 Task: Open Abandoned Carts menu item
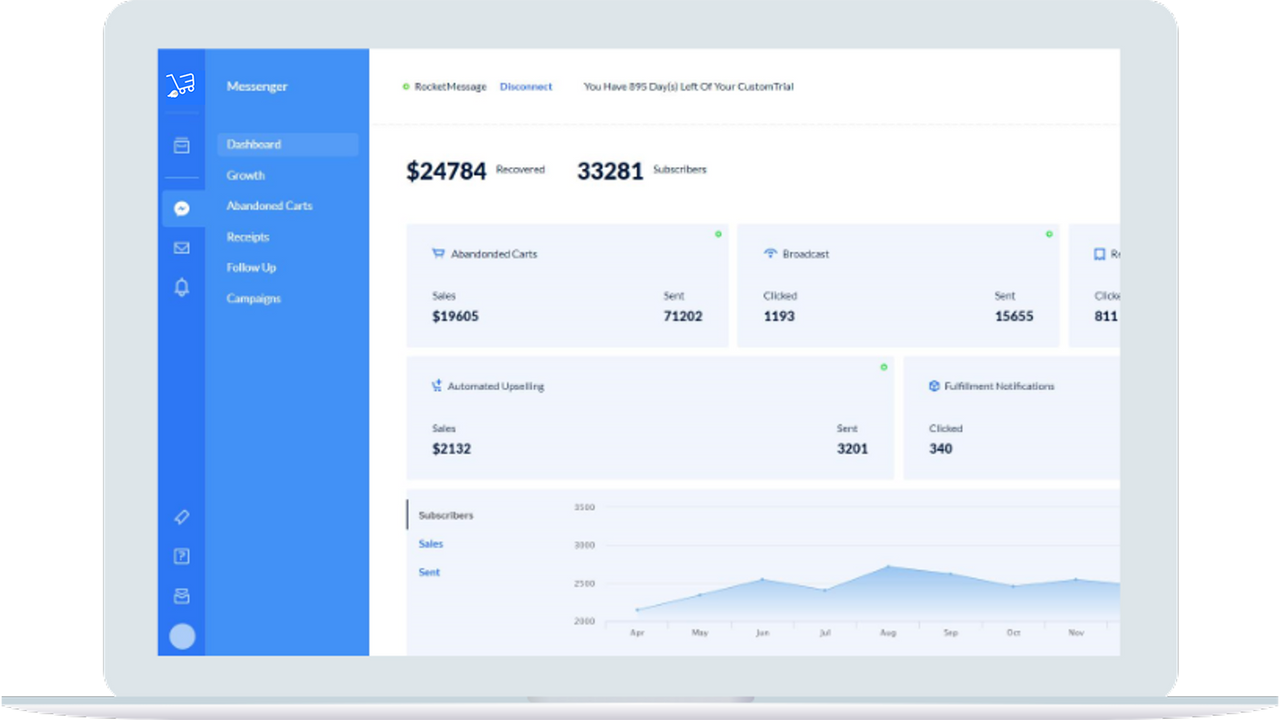[x=269, y=206]
